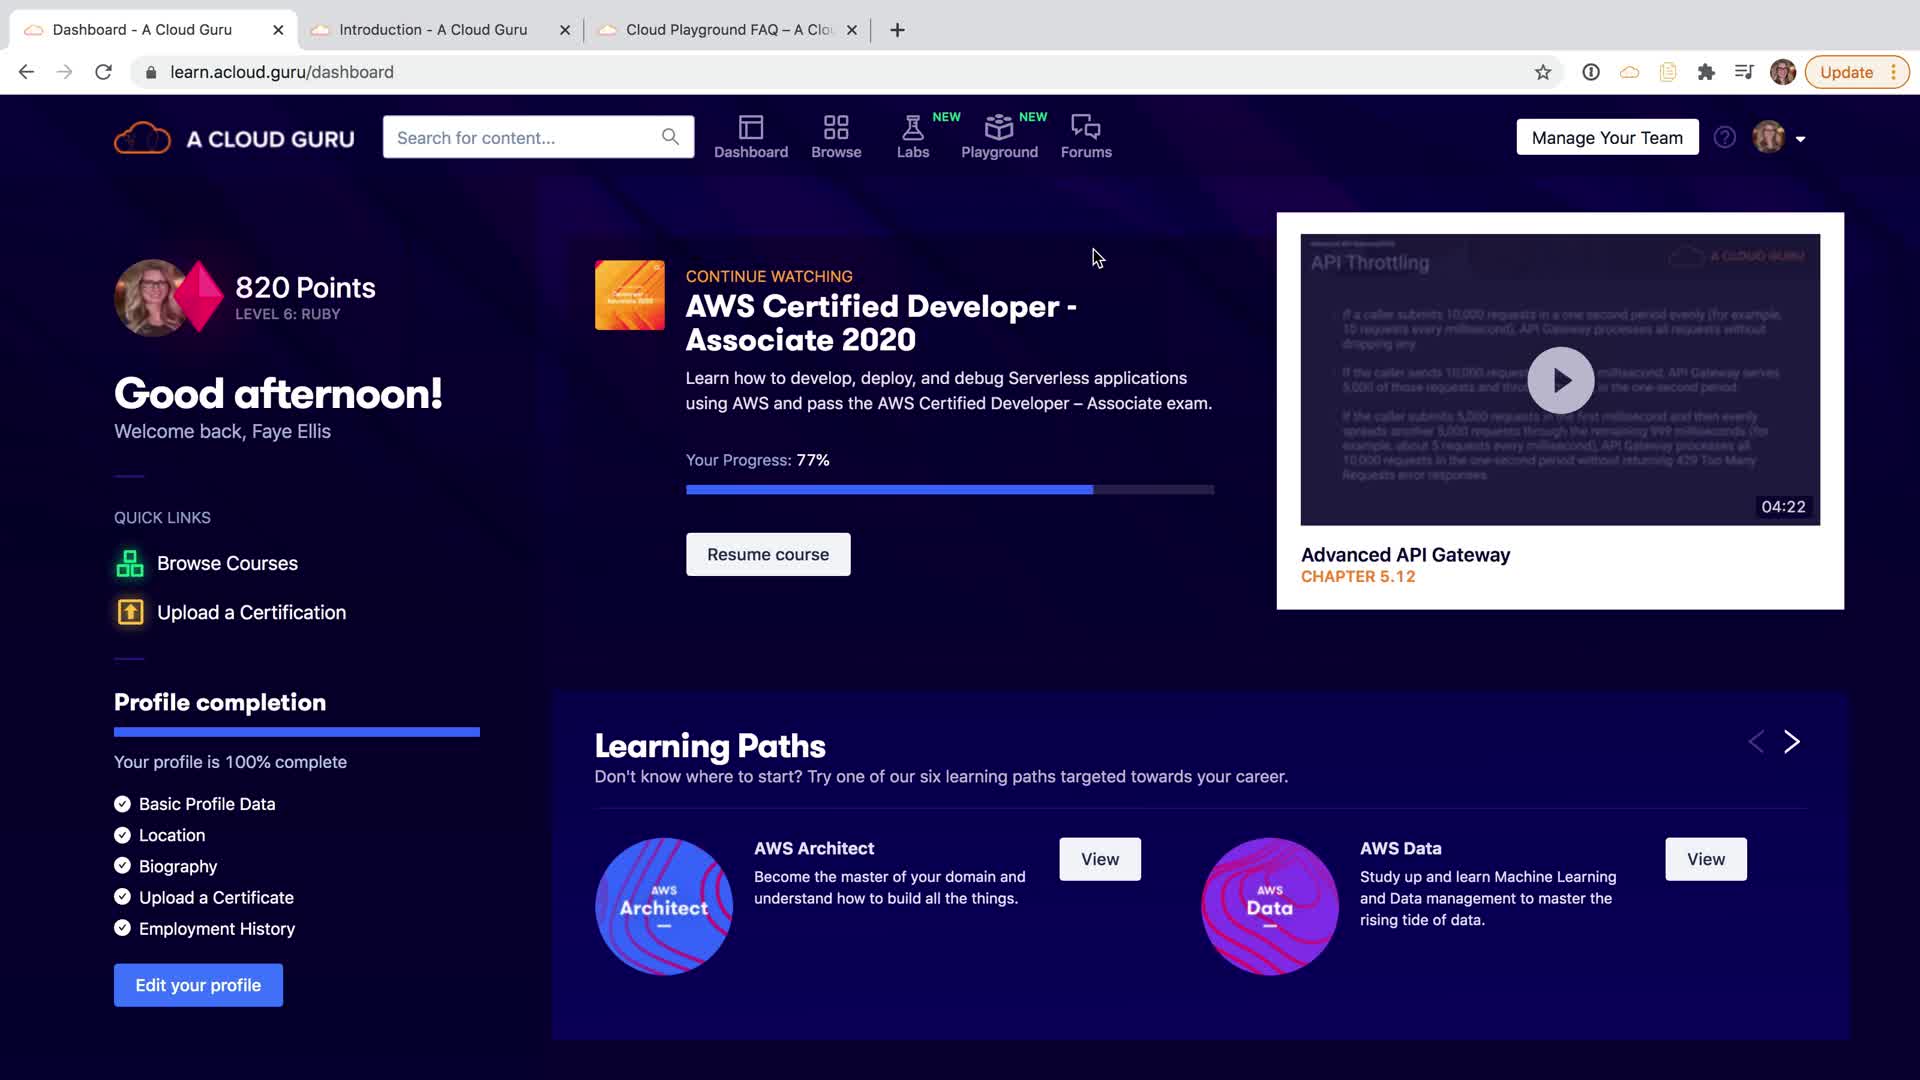Click the search magnifier icon

[670, 137]
